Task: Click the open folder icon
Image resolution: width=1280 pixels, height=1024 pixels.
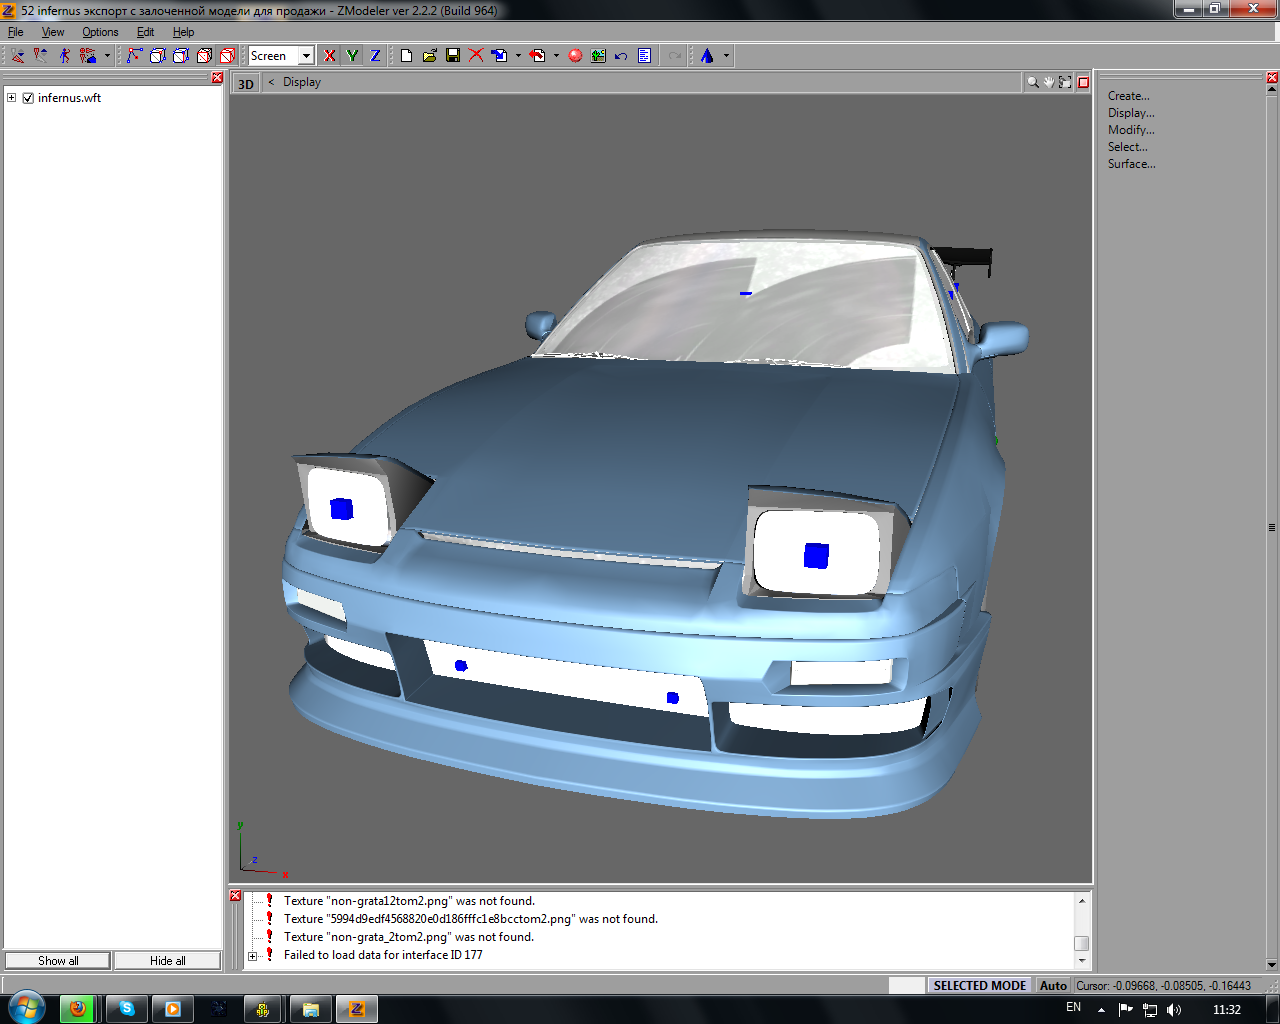Action: pyautogui.click(x=430, y=56)
